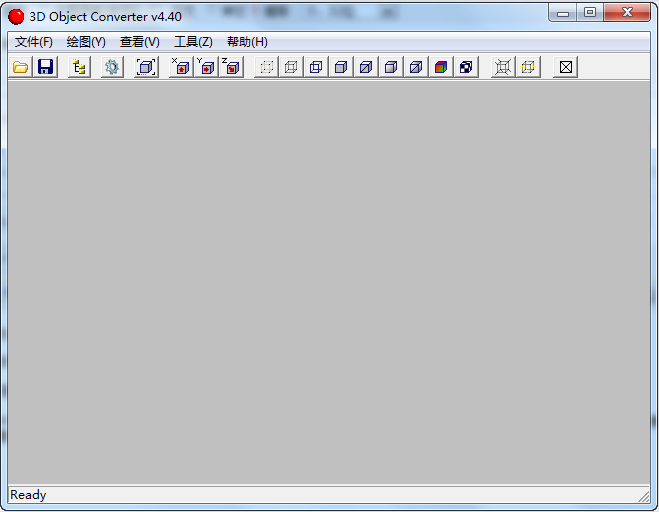Open the 帮助(H) menu
Viewport: 659px width, 512px height.
pyautogui.click(x=247, y=42)
